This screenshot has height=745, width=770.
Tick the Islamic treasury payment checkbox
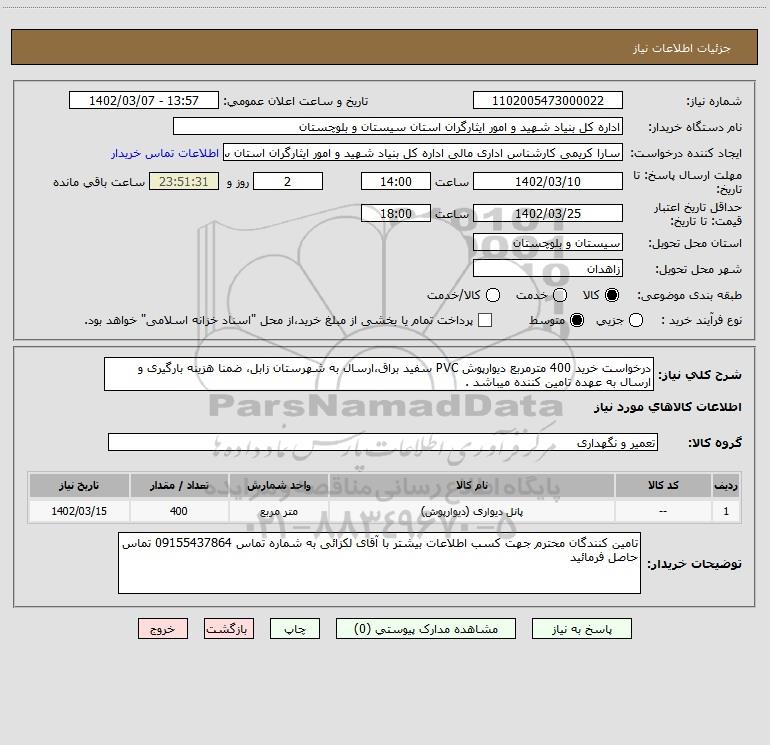coord(485,320)
